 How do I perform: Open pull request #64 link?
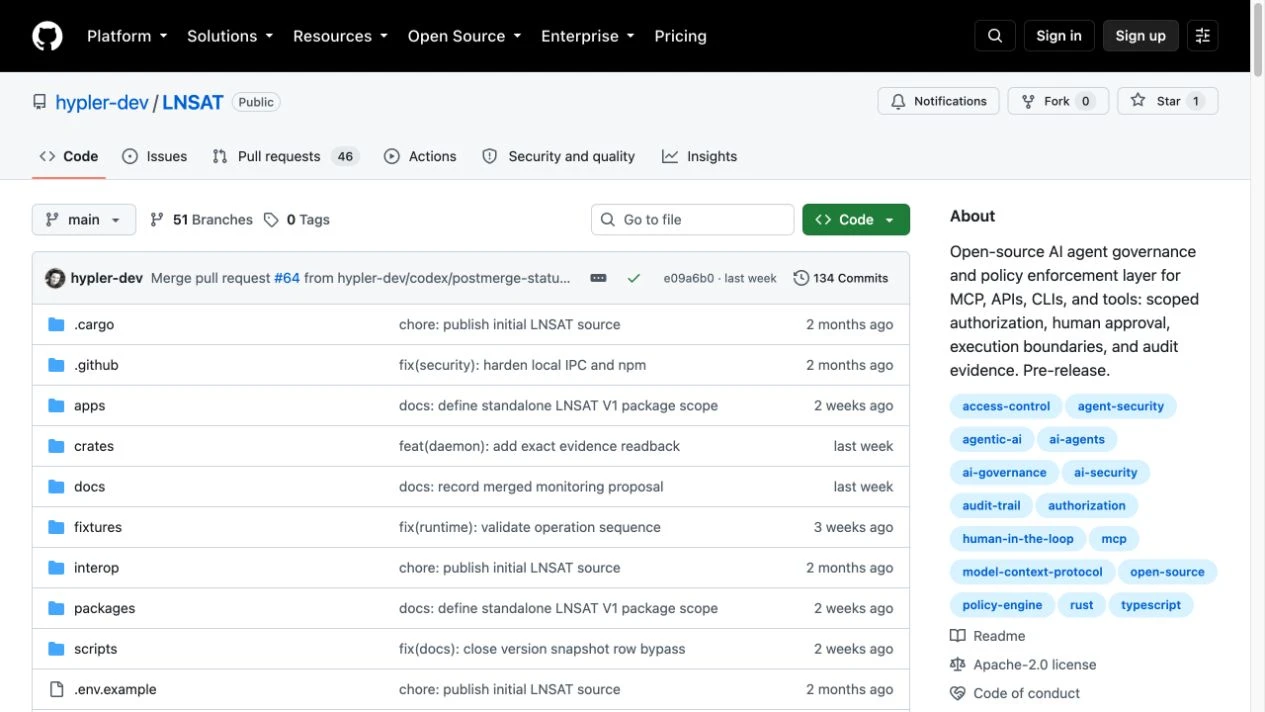(287, 278)
